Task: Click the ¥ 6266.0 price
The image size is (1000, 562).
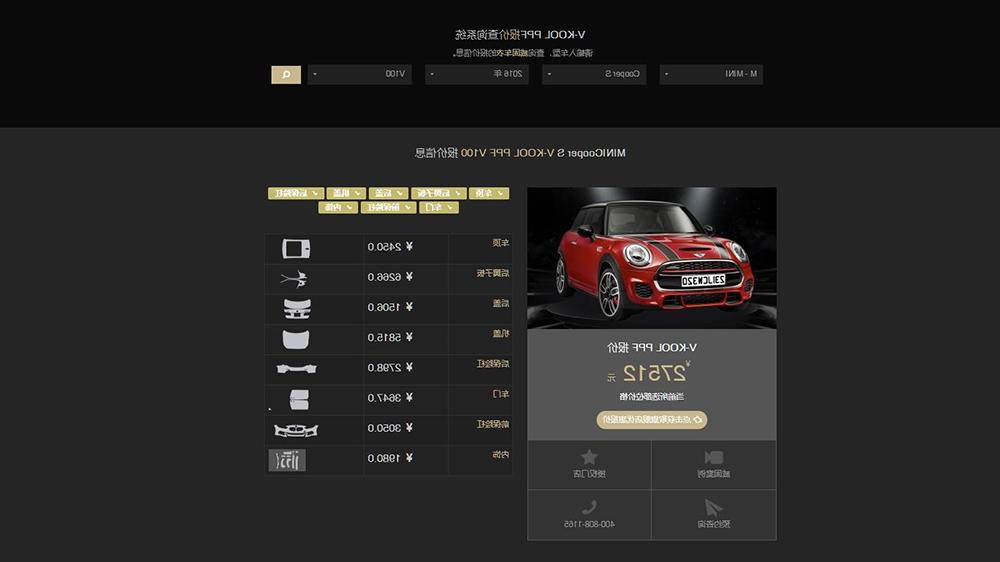Action: point(390,277)
